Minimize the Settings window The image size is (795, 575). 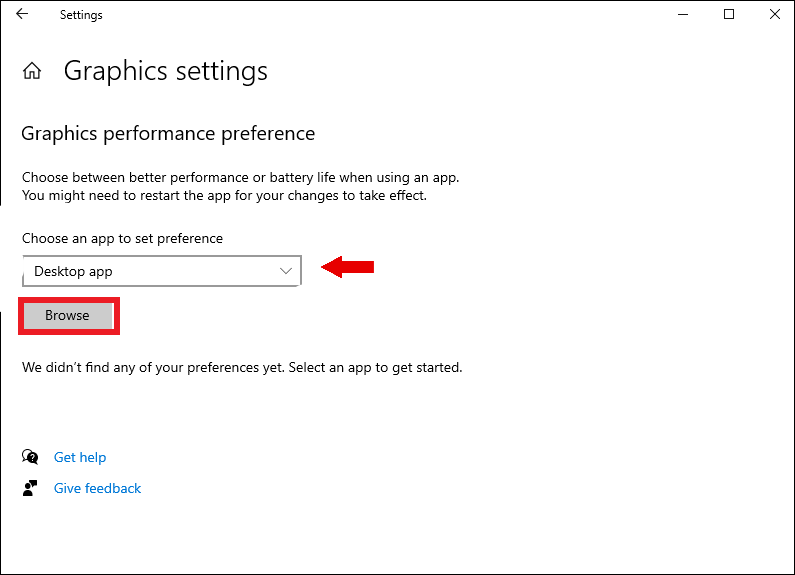(683, 14)
